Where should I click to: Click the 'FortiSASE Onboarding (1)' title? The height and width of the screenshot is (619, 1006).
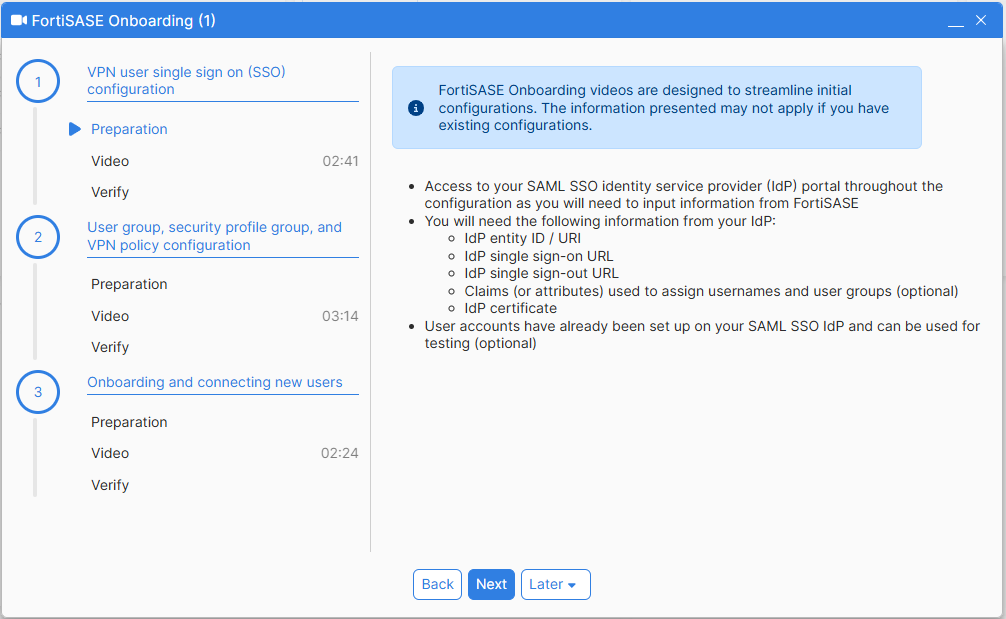pyautogui.click(x=123, y=21)
